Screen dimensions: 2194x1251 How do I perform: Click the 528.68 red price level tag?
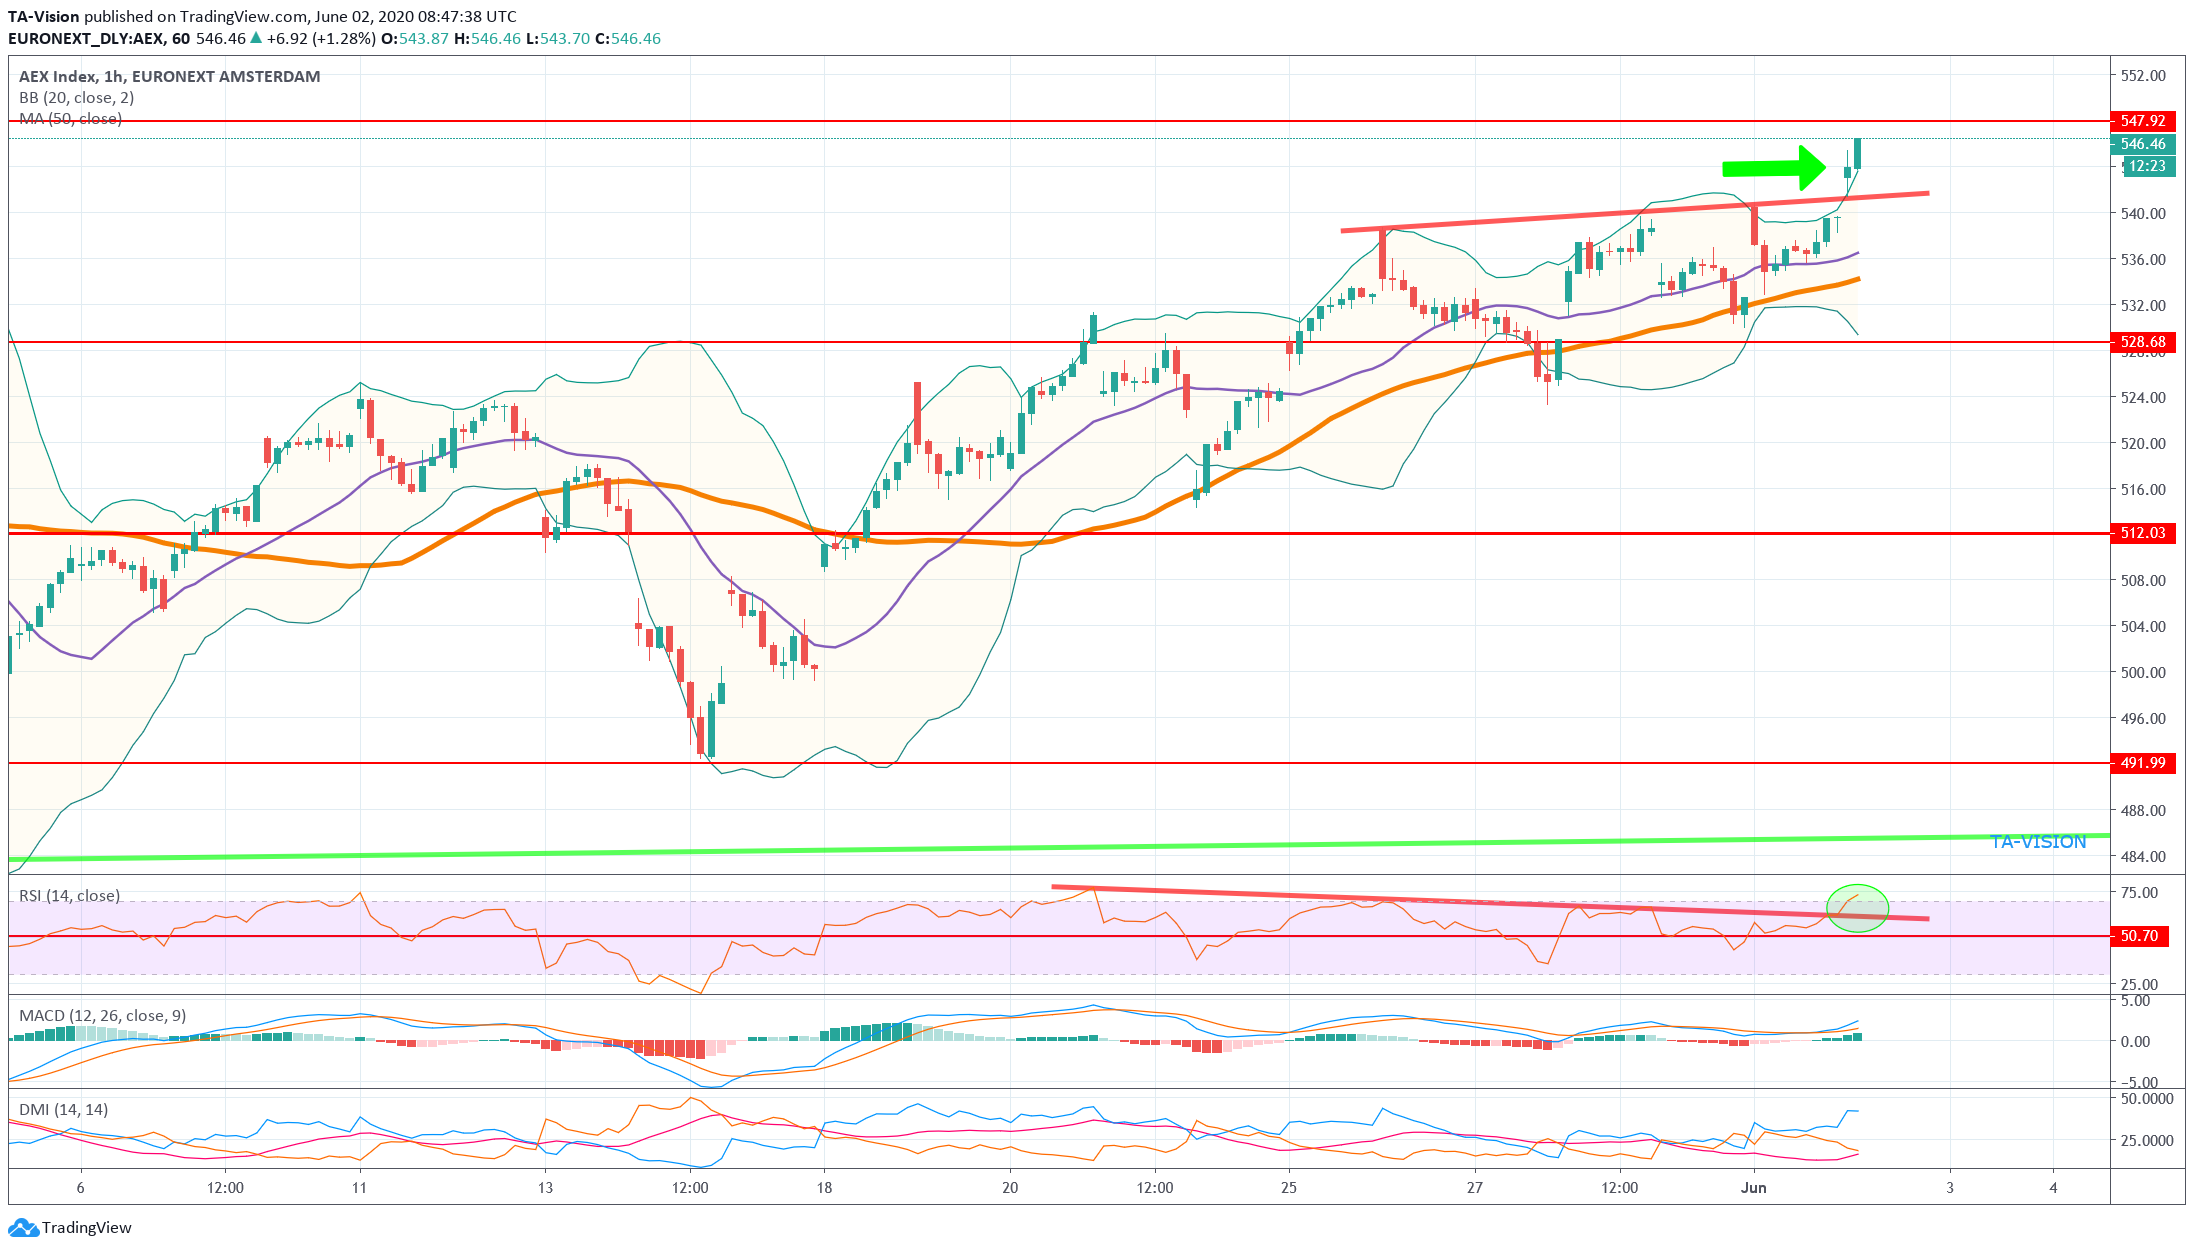[x=2143, y=342]
